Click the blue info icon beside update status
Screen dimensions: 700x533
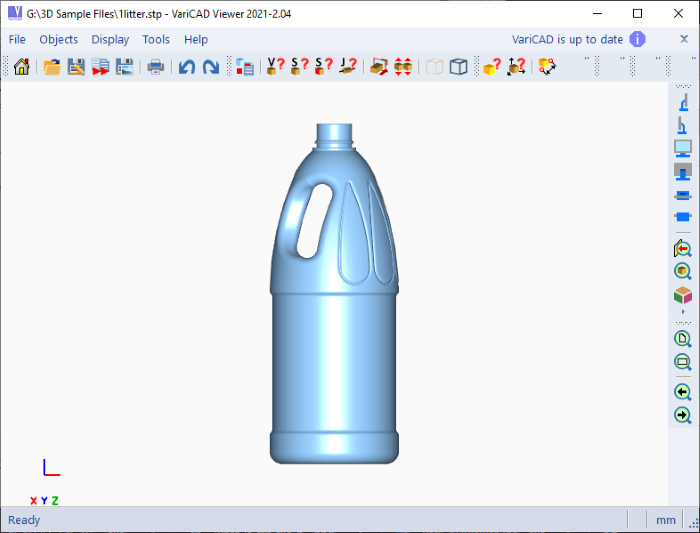coord(637,39)
